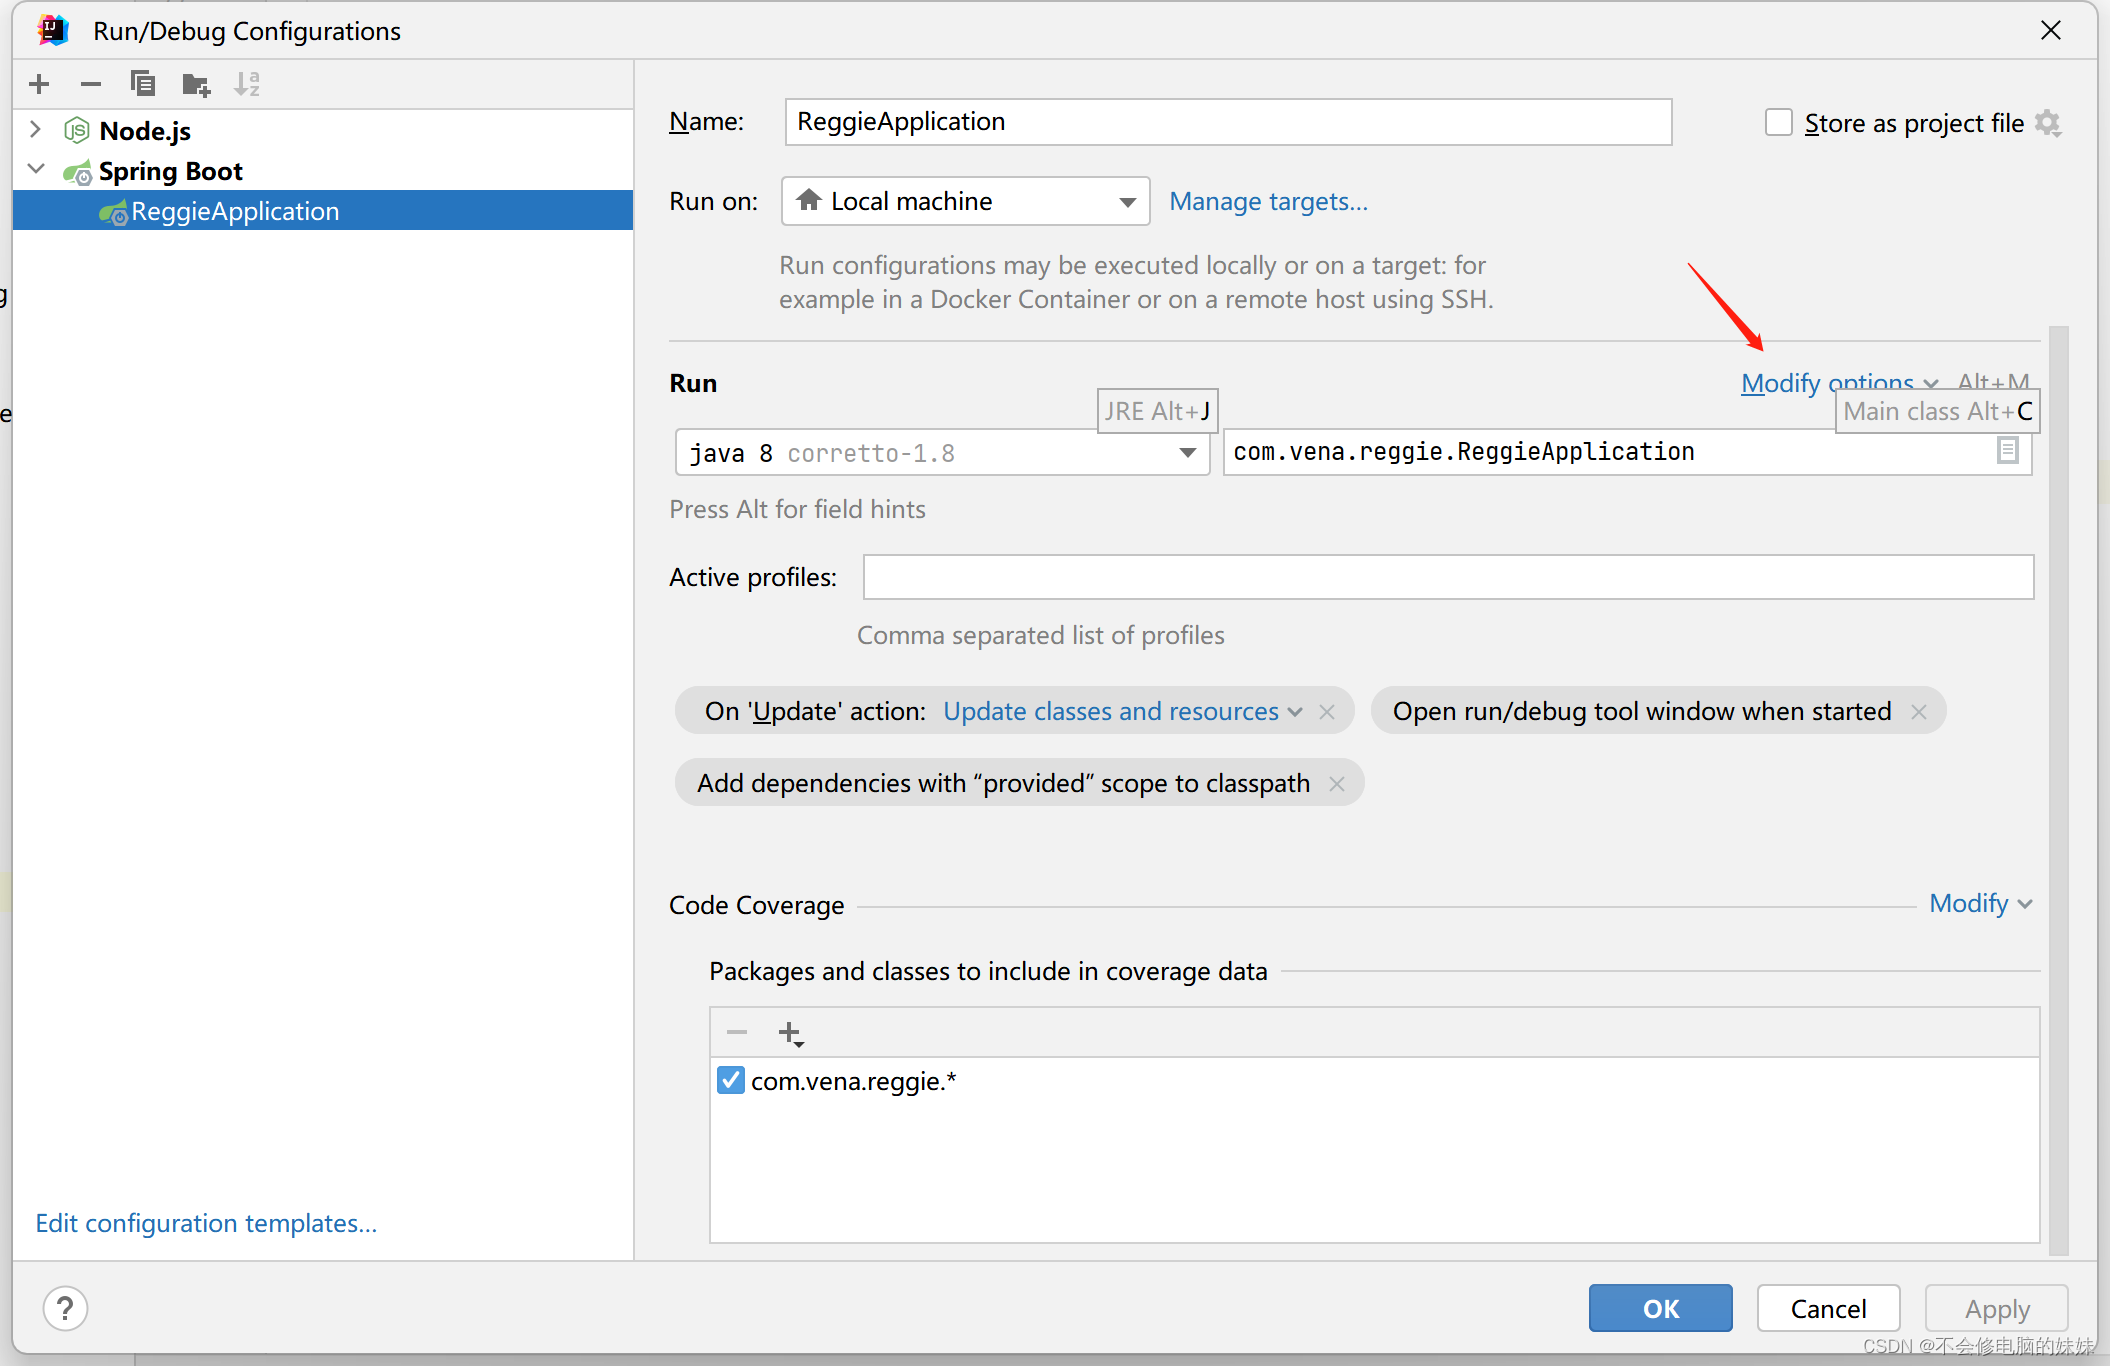This screenshot has width=2110, height=1366.
Task: Copy the ReggieApplication configuration
Action: (143, 84)
